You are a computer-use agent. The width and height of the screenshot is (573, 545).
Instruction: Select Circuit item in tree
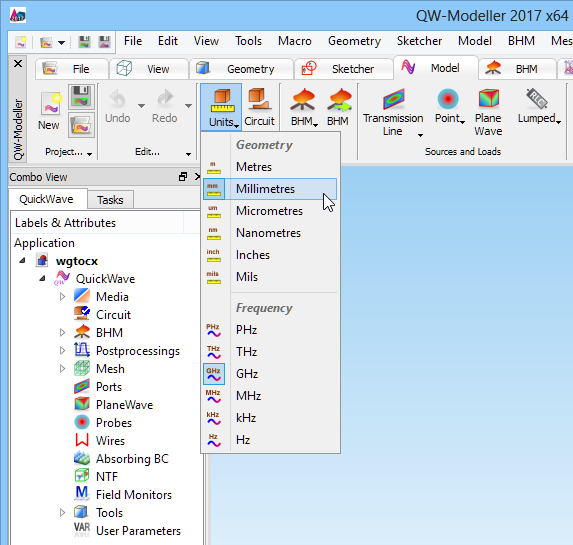pos(113,314)
